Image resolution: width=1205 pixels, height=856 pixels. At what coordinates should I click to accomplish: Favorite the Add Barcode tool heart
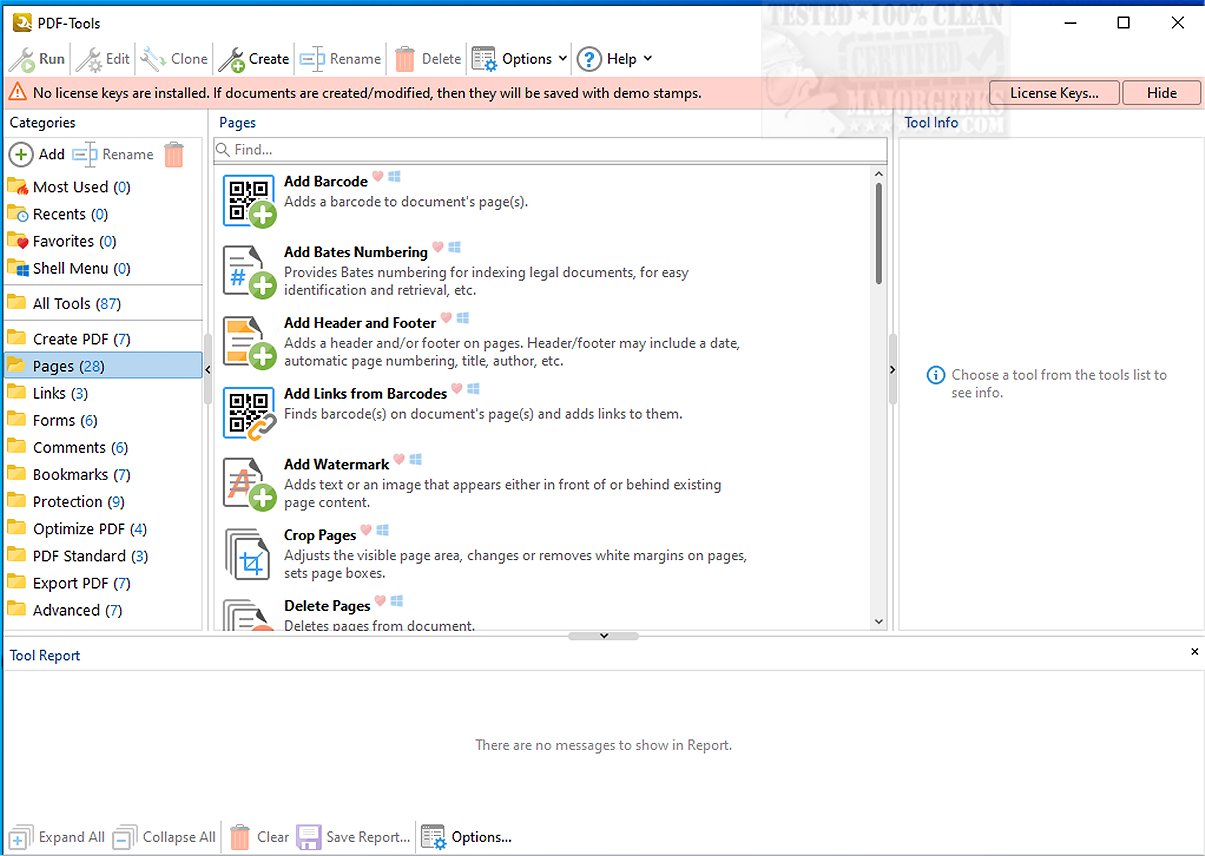point(378,177)
